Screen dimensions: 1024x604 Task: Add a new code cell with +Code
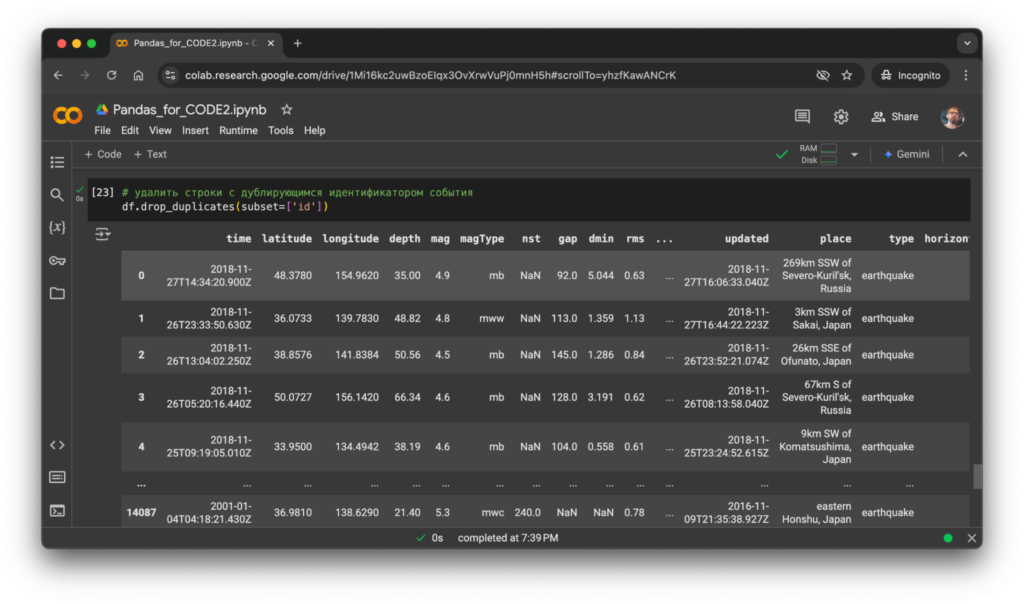coord(102,154)
